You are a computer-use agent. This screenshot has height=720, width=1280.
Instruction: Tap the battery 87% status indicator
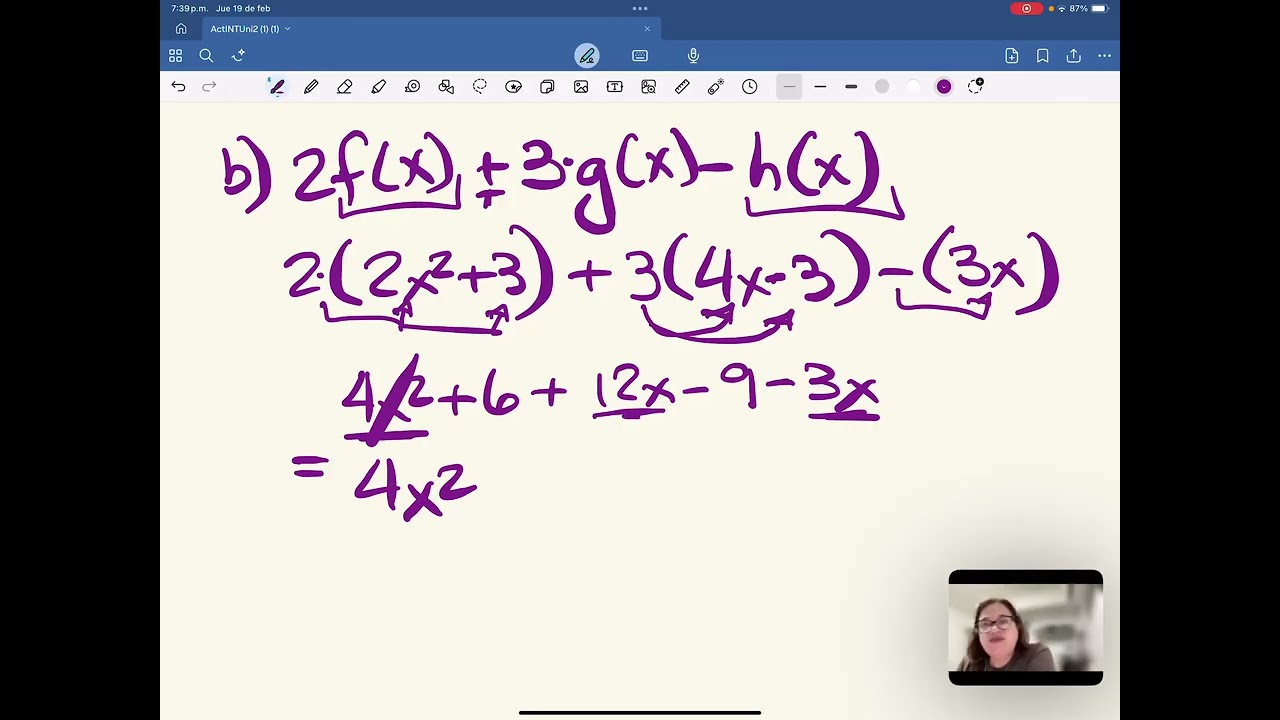pos(1089,8)
